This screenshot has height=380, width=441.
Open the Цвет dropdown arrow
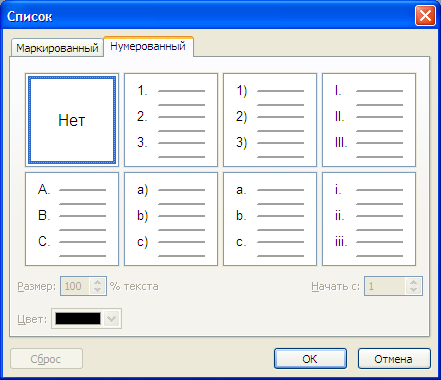[x=112, y=319]
